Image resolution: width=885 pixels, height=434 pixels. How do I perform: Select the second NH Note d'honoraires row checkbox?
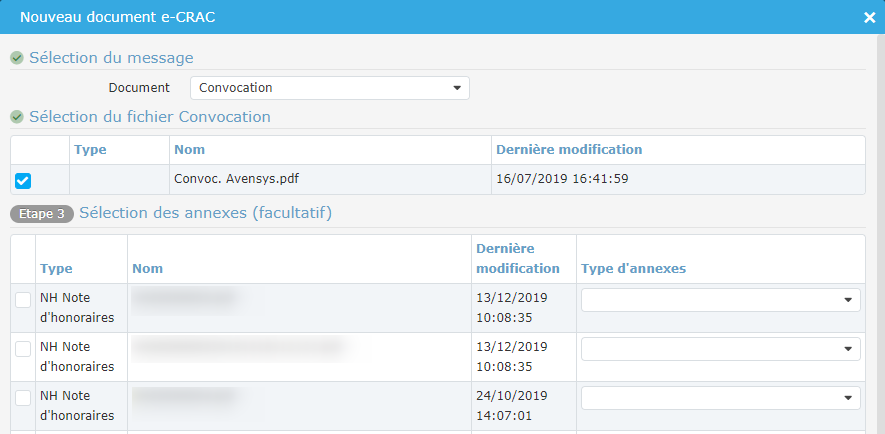tap(23, 349)
